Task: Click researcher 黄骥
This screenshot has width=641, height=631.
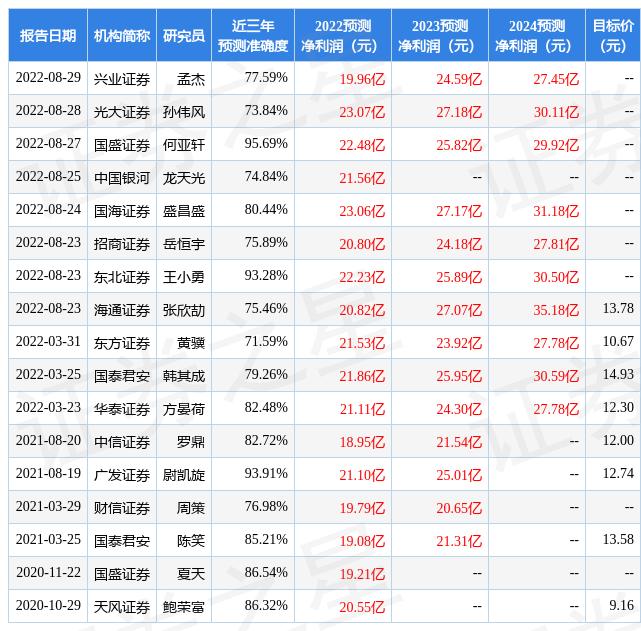Action: 191,343
